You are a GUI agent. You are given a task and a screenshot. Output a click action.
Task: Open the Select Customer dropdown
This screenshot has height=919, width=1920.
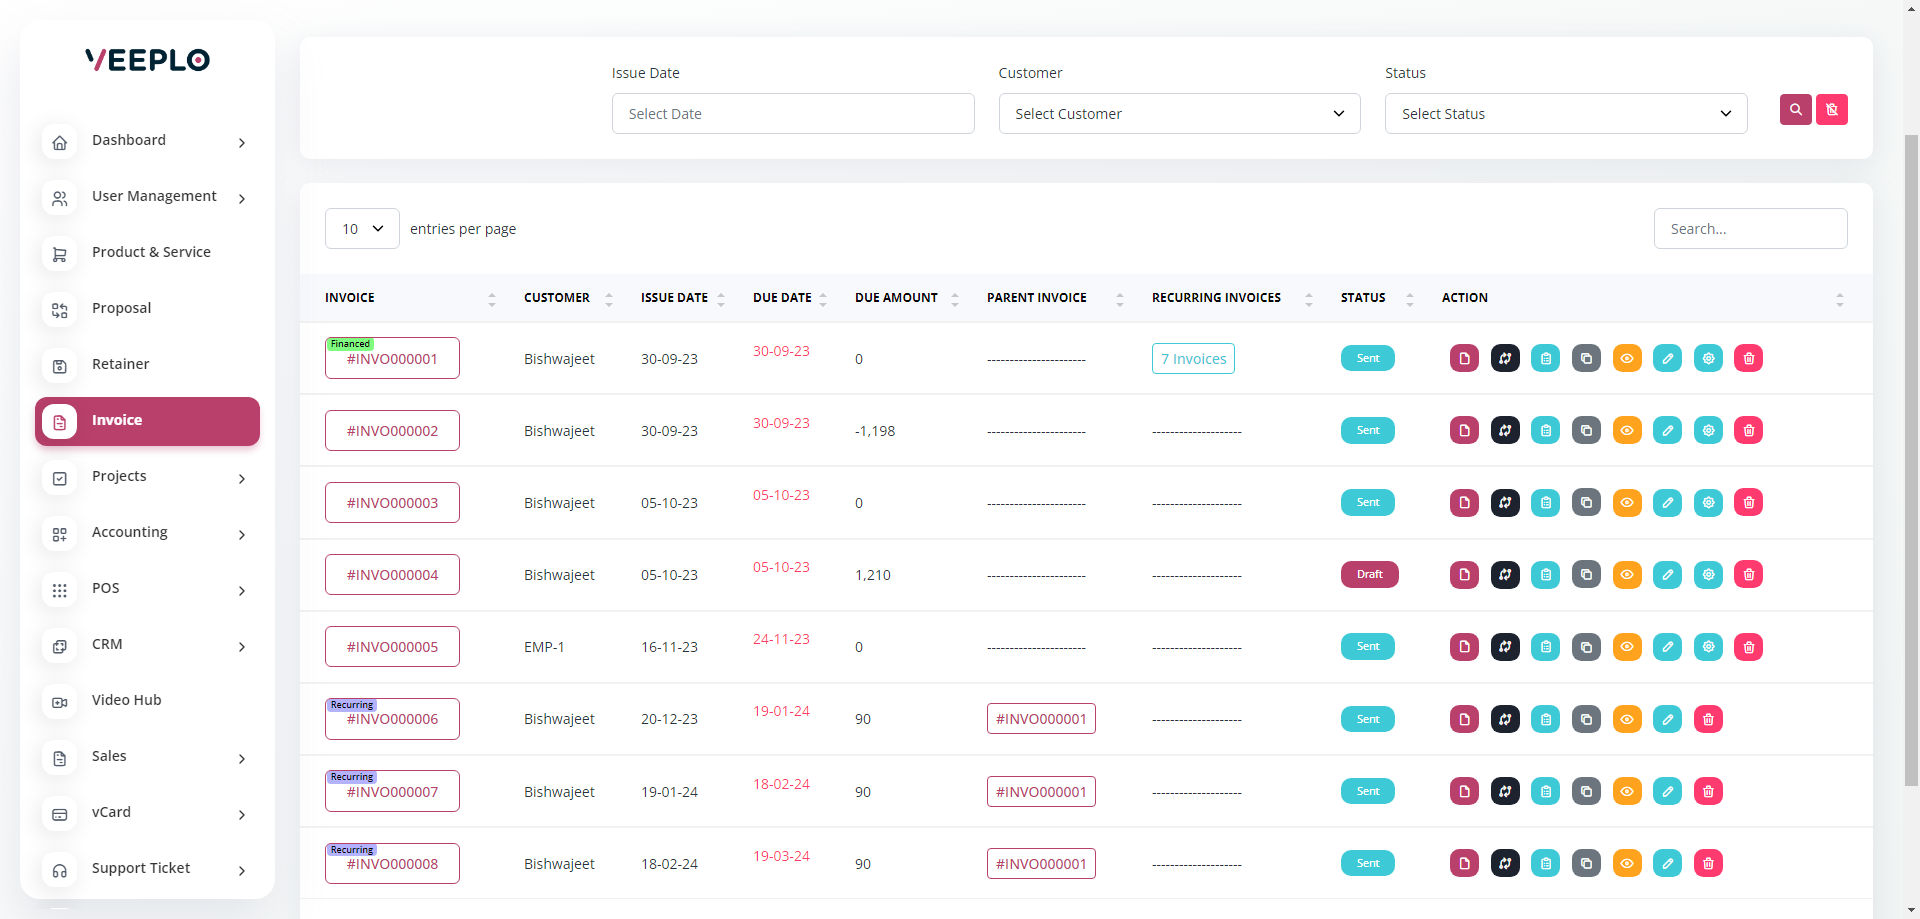tap(1179, 114)
